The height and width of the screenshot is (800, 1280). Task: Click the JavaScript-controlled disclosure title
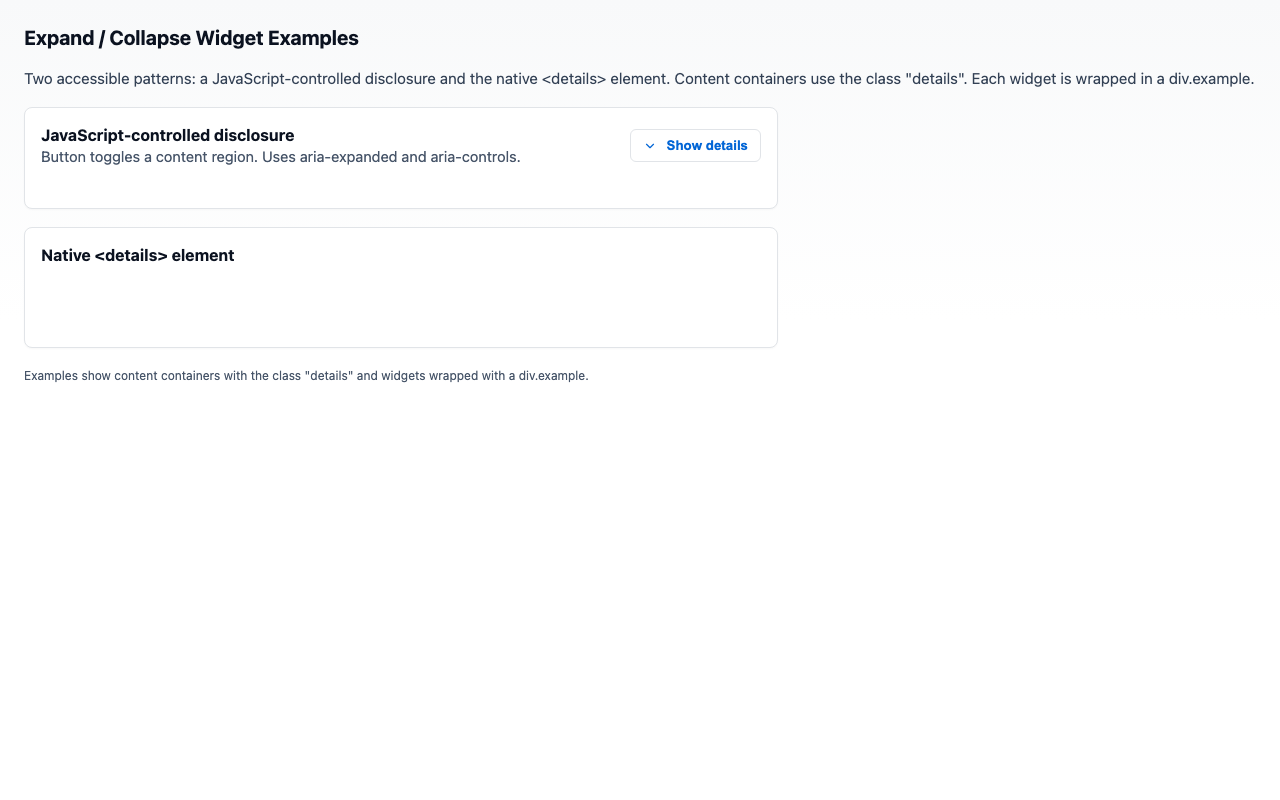[x=167, y=135]
